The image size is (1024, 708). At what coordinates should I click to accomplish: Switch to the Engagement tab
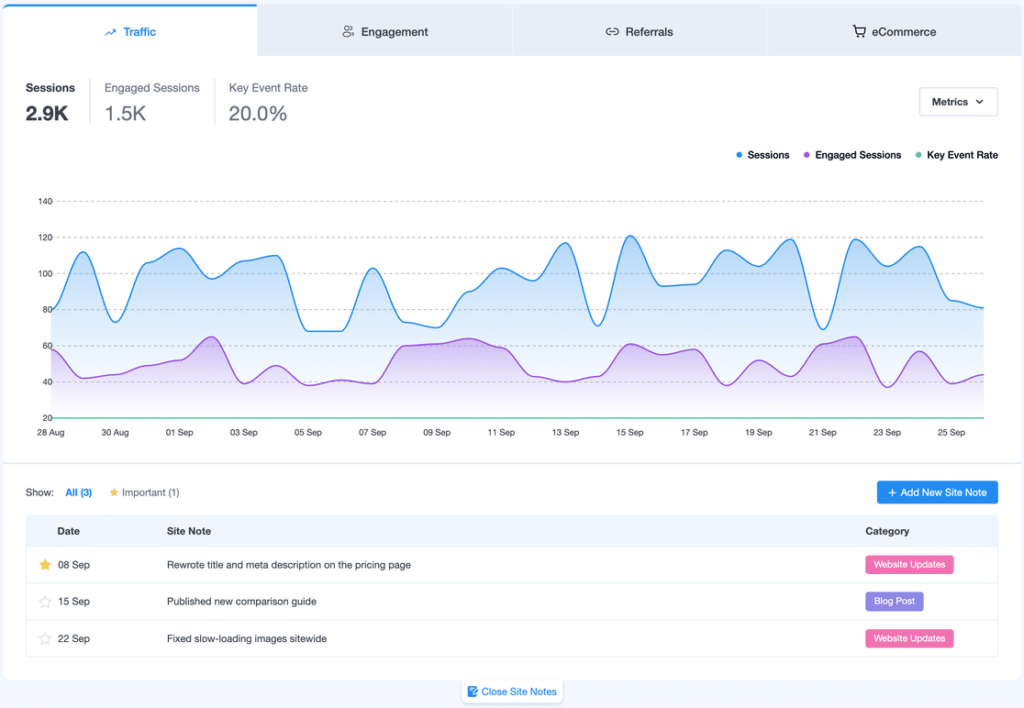[x=385, y=31]
